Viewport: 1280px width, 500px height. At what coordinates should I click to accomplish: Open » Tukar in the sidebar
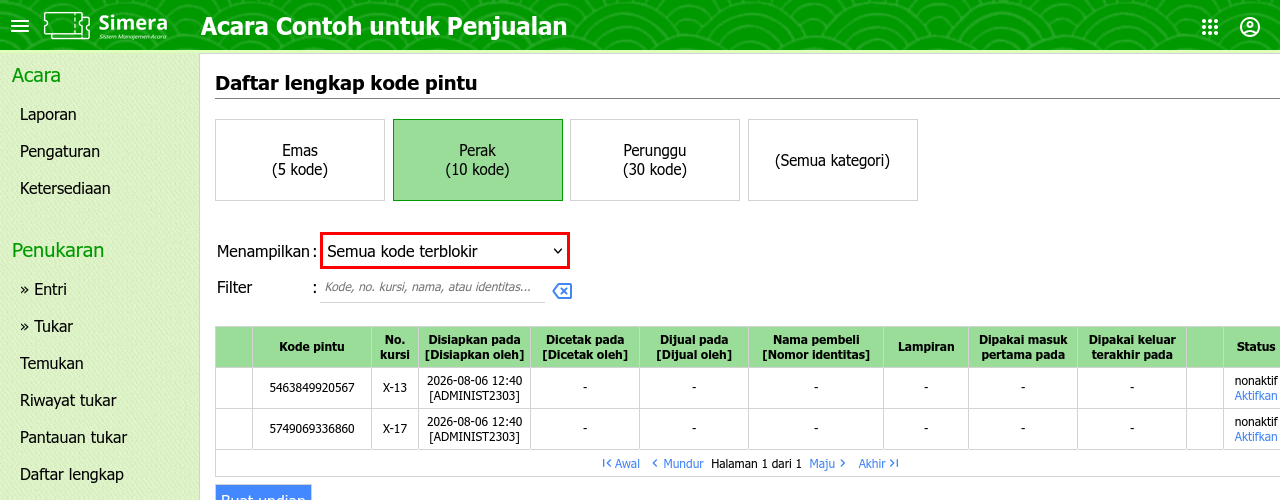pyautogui.click(x=46, y=326)
